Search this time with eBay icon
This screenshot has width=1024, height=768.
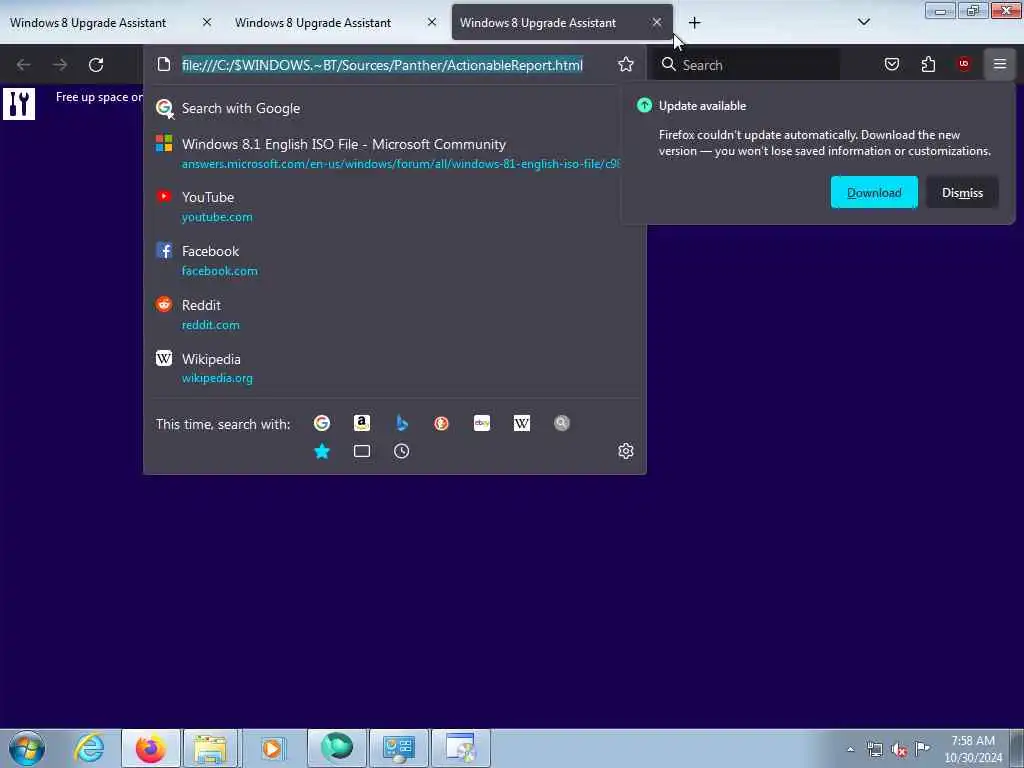click(482, 423)
